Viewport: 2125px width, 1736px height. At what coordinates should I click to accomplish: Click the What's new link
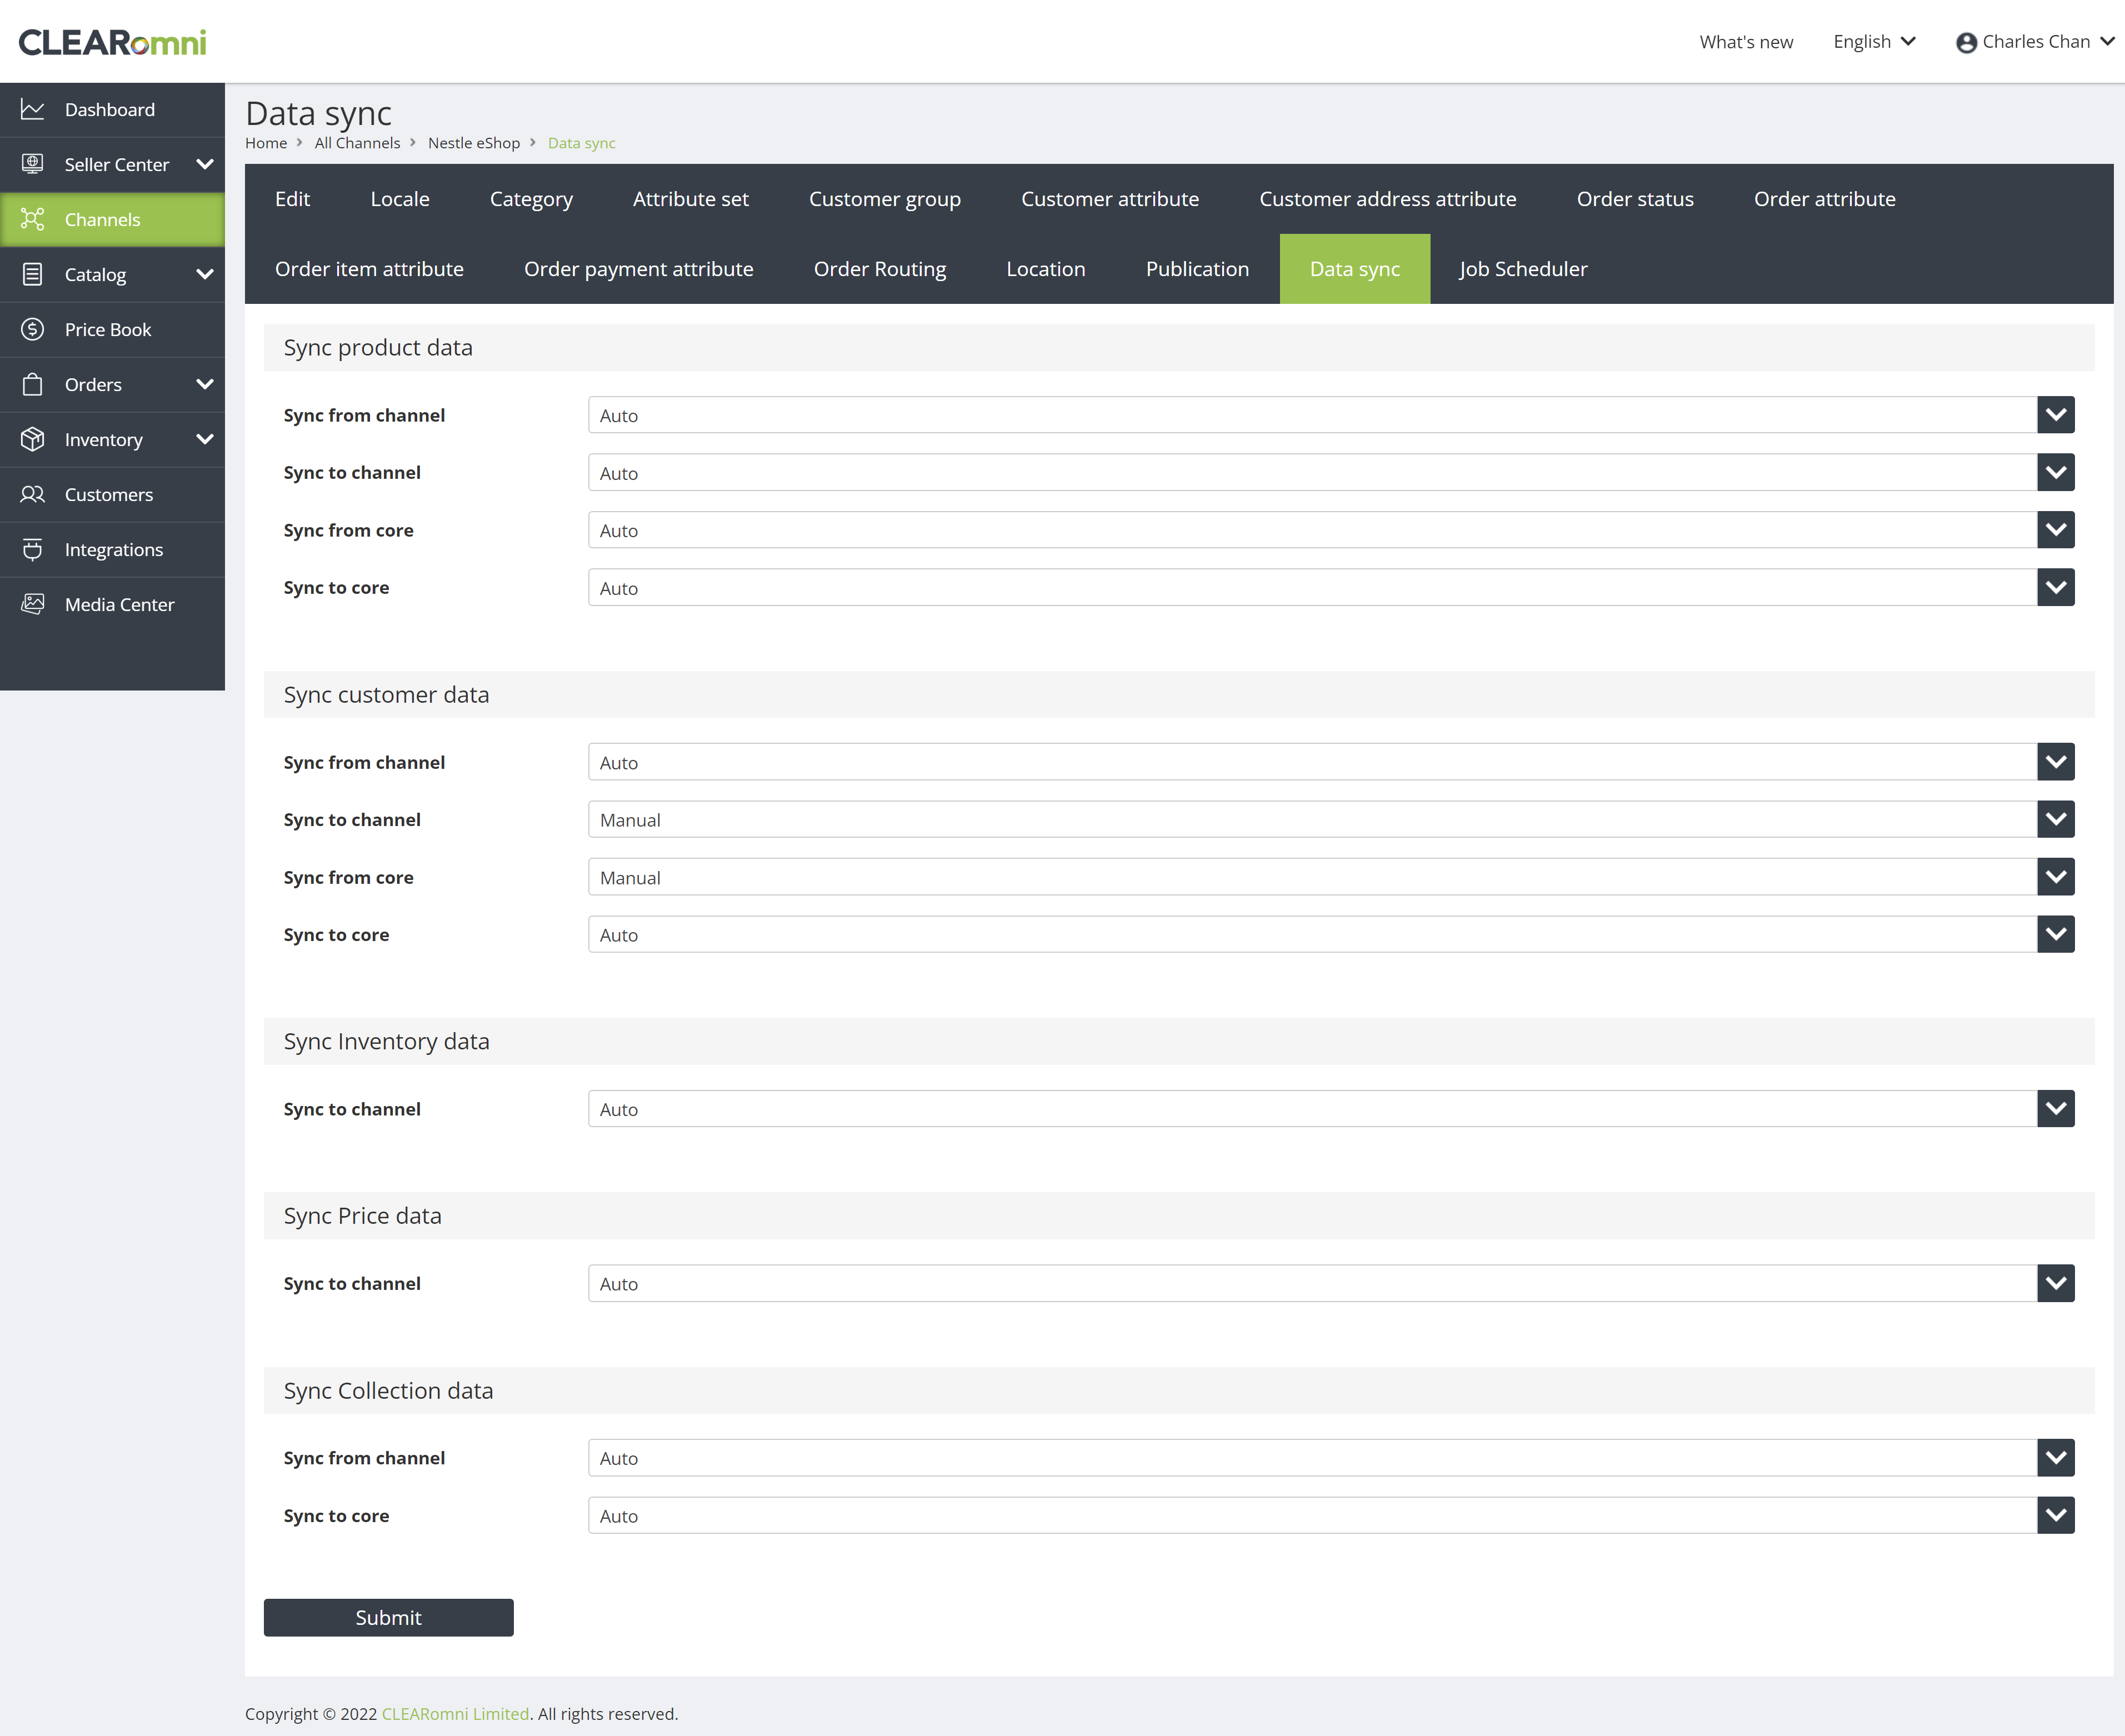tap(1746, 42)
